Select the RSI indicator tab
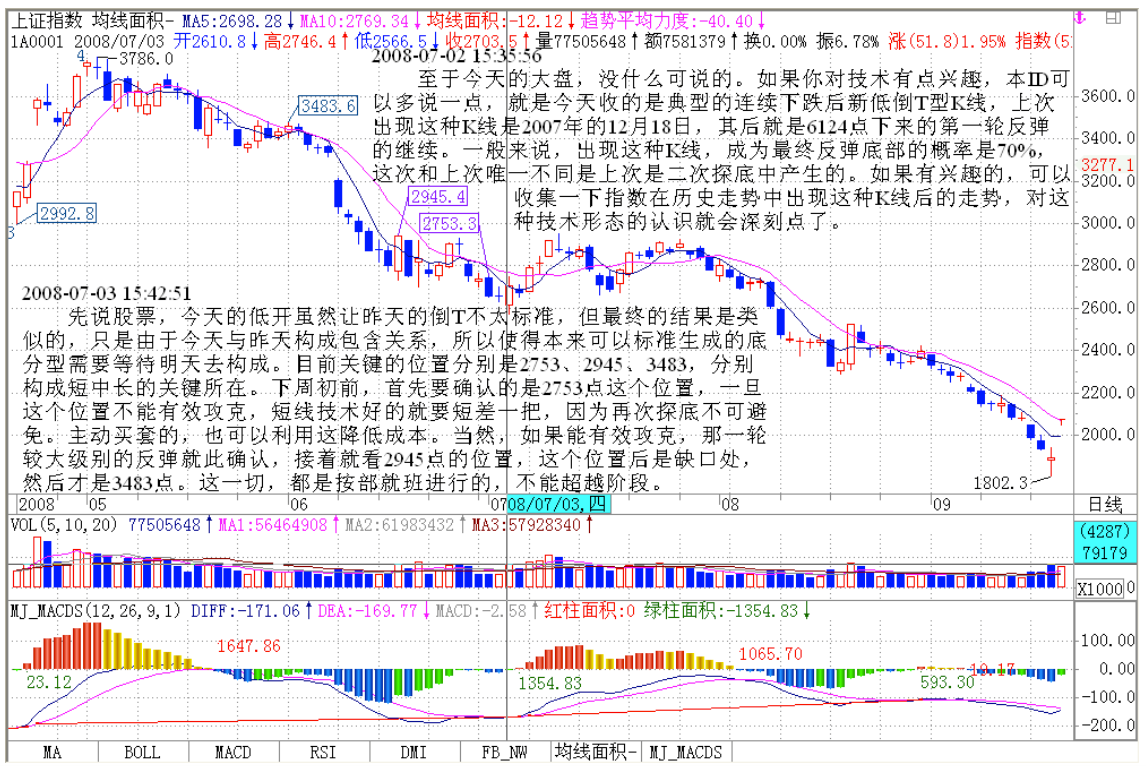 point(323,752)
